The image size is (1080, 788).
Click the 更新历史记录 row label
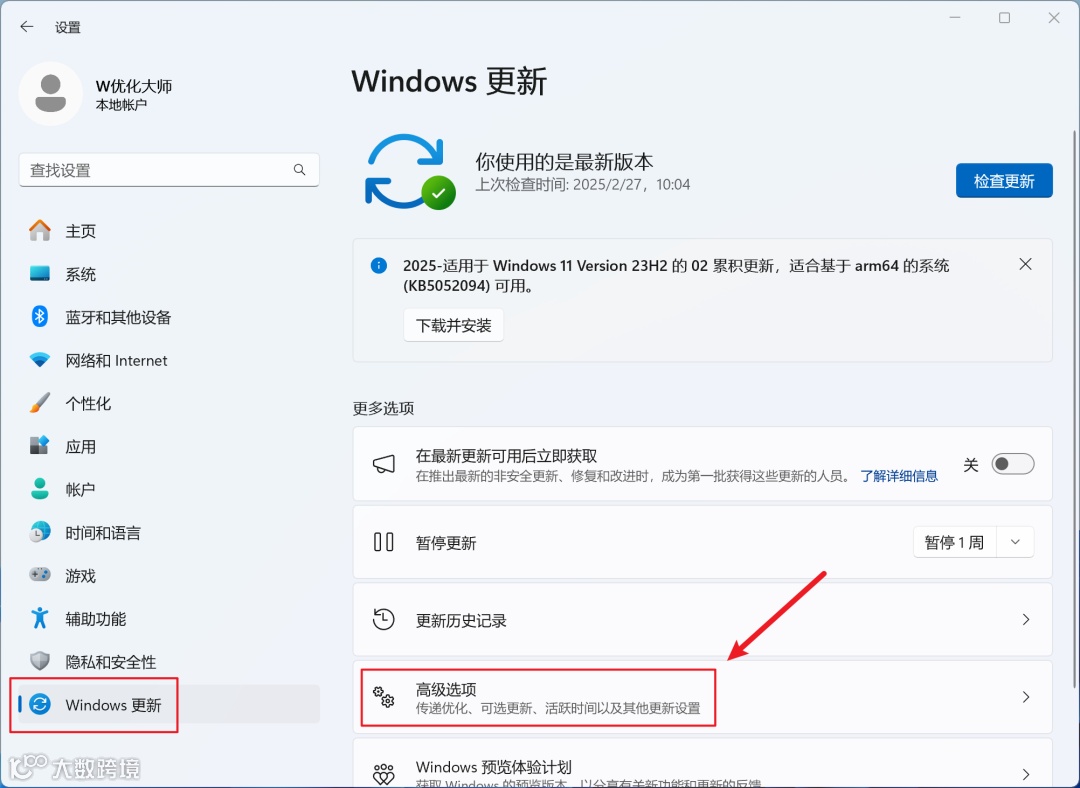(461, 620)
